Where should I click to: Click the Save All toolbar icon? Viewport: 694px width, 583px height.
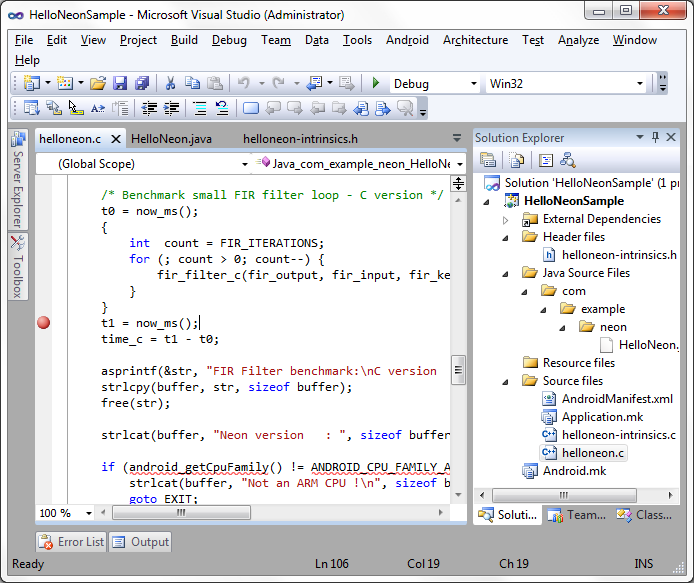pos(141,83)
